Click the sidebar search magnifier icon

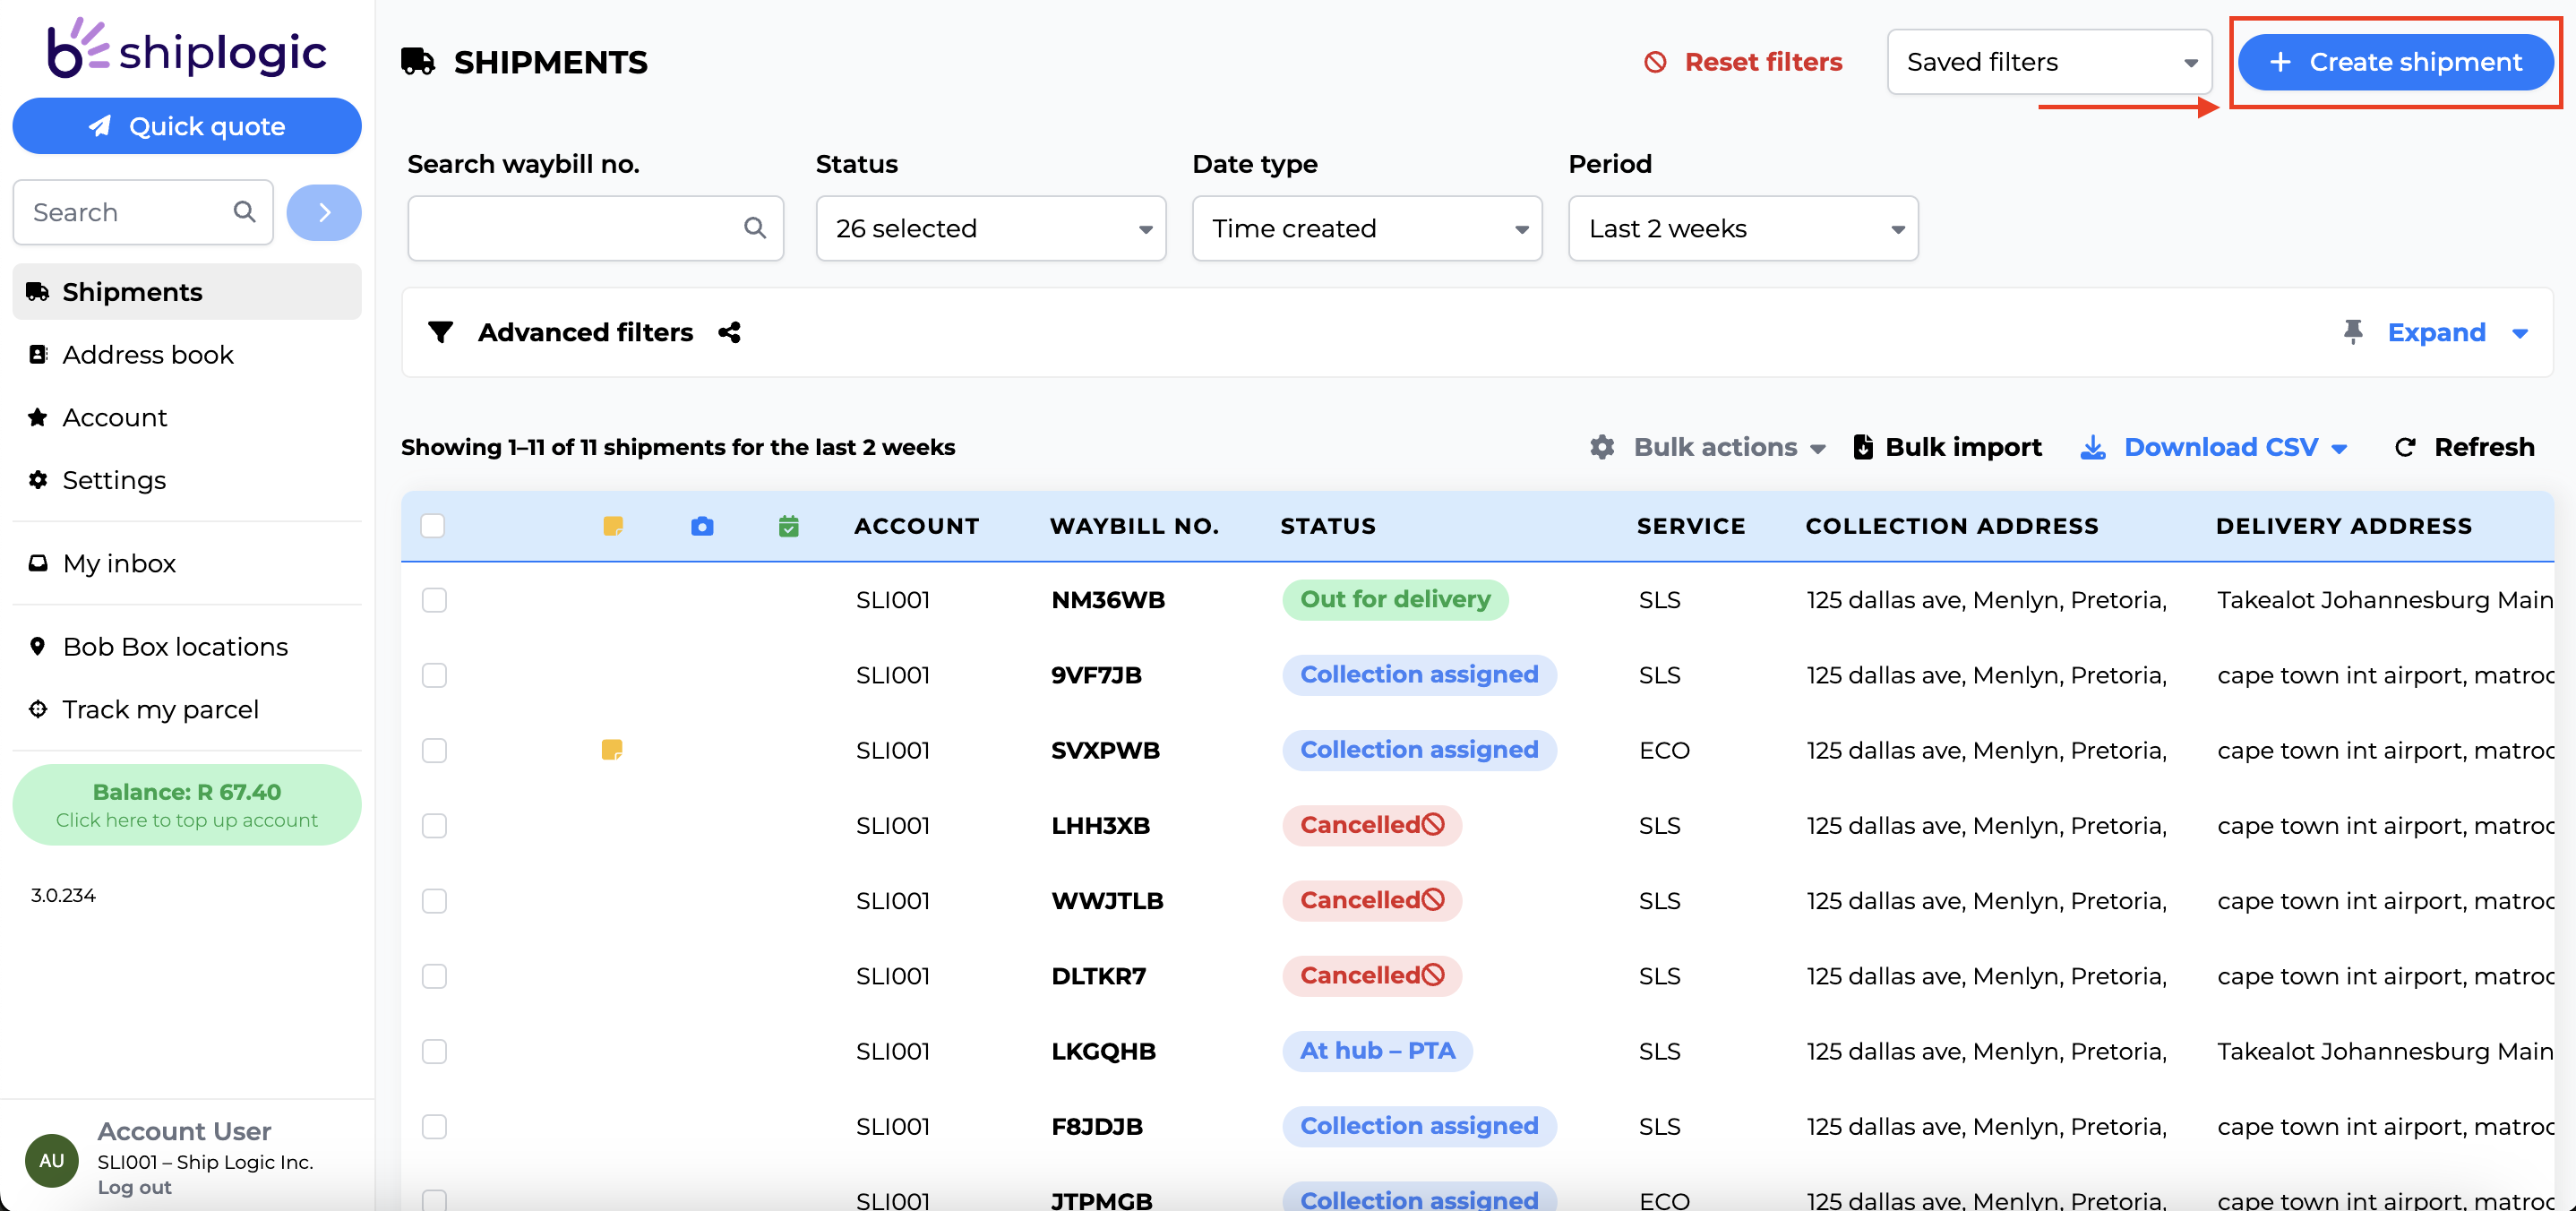(244, 212)
